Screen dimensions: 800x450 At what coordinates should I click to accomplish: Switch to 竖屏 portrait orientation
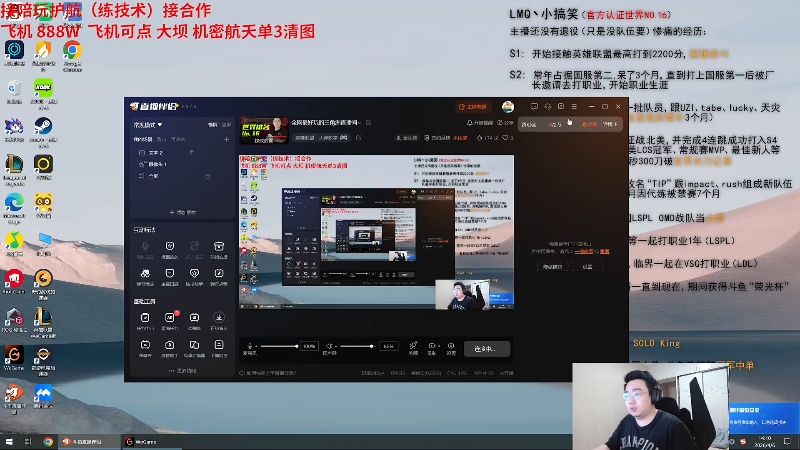226,124
